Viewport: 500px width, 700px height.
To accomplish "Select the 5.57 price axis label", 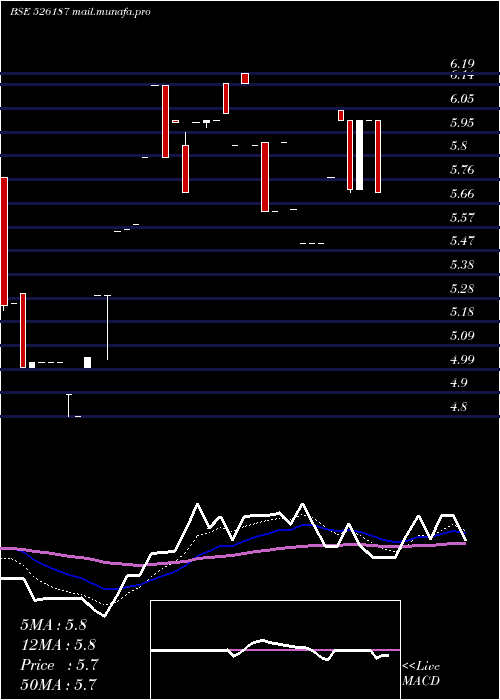I will click(462, 218).
